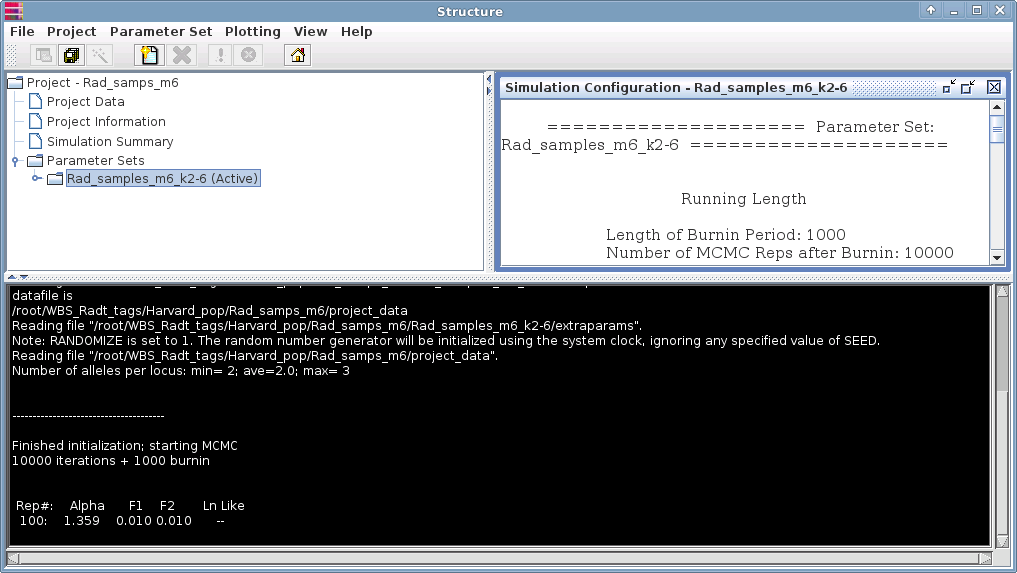The image size is (1017, 573).
Task: Select Project Data in the tree
Action: point(85,101)
